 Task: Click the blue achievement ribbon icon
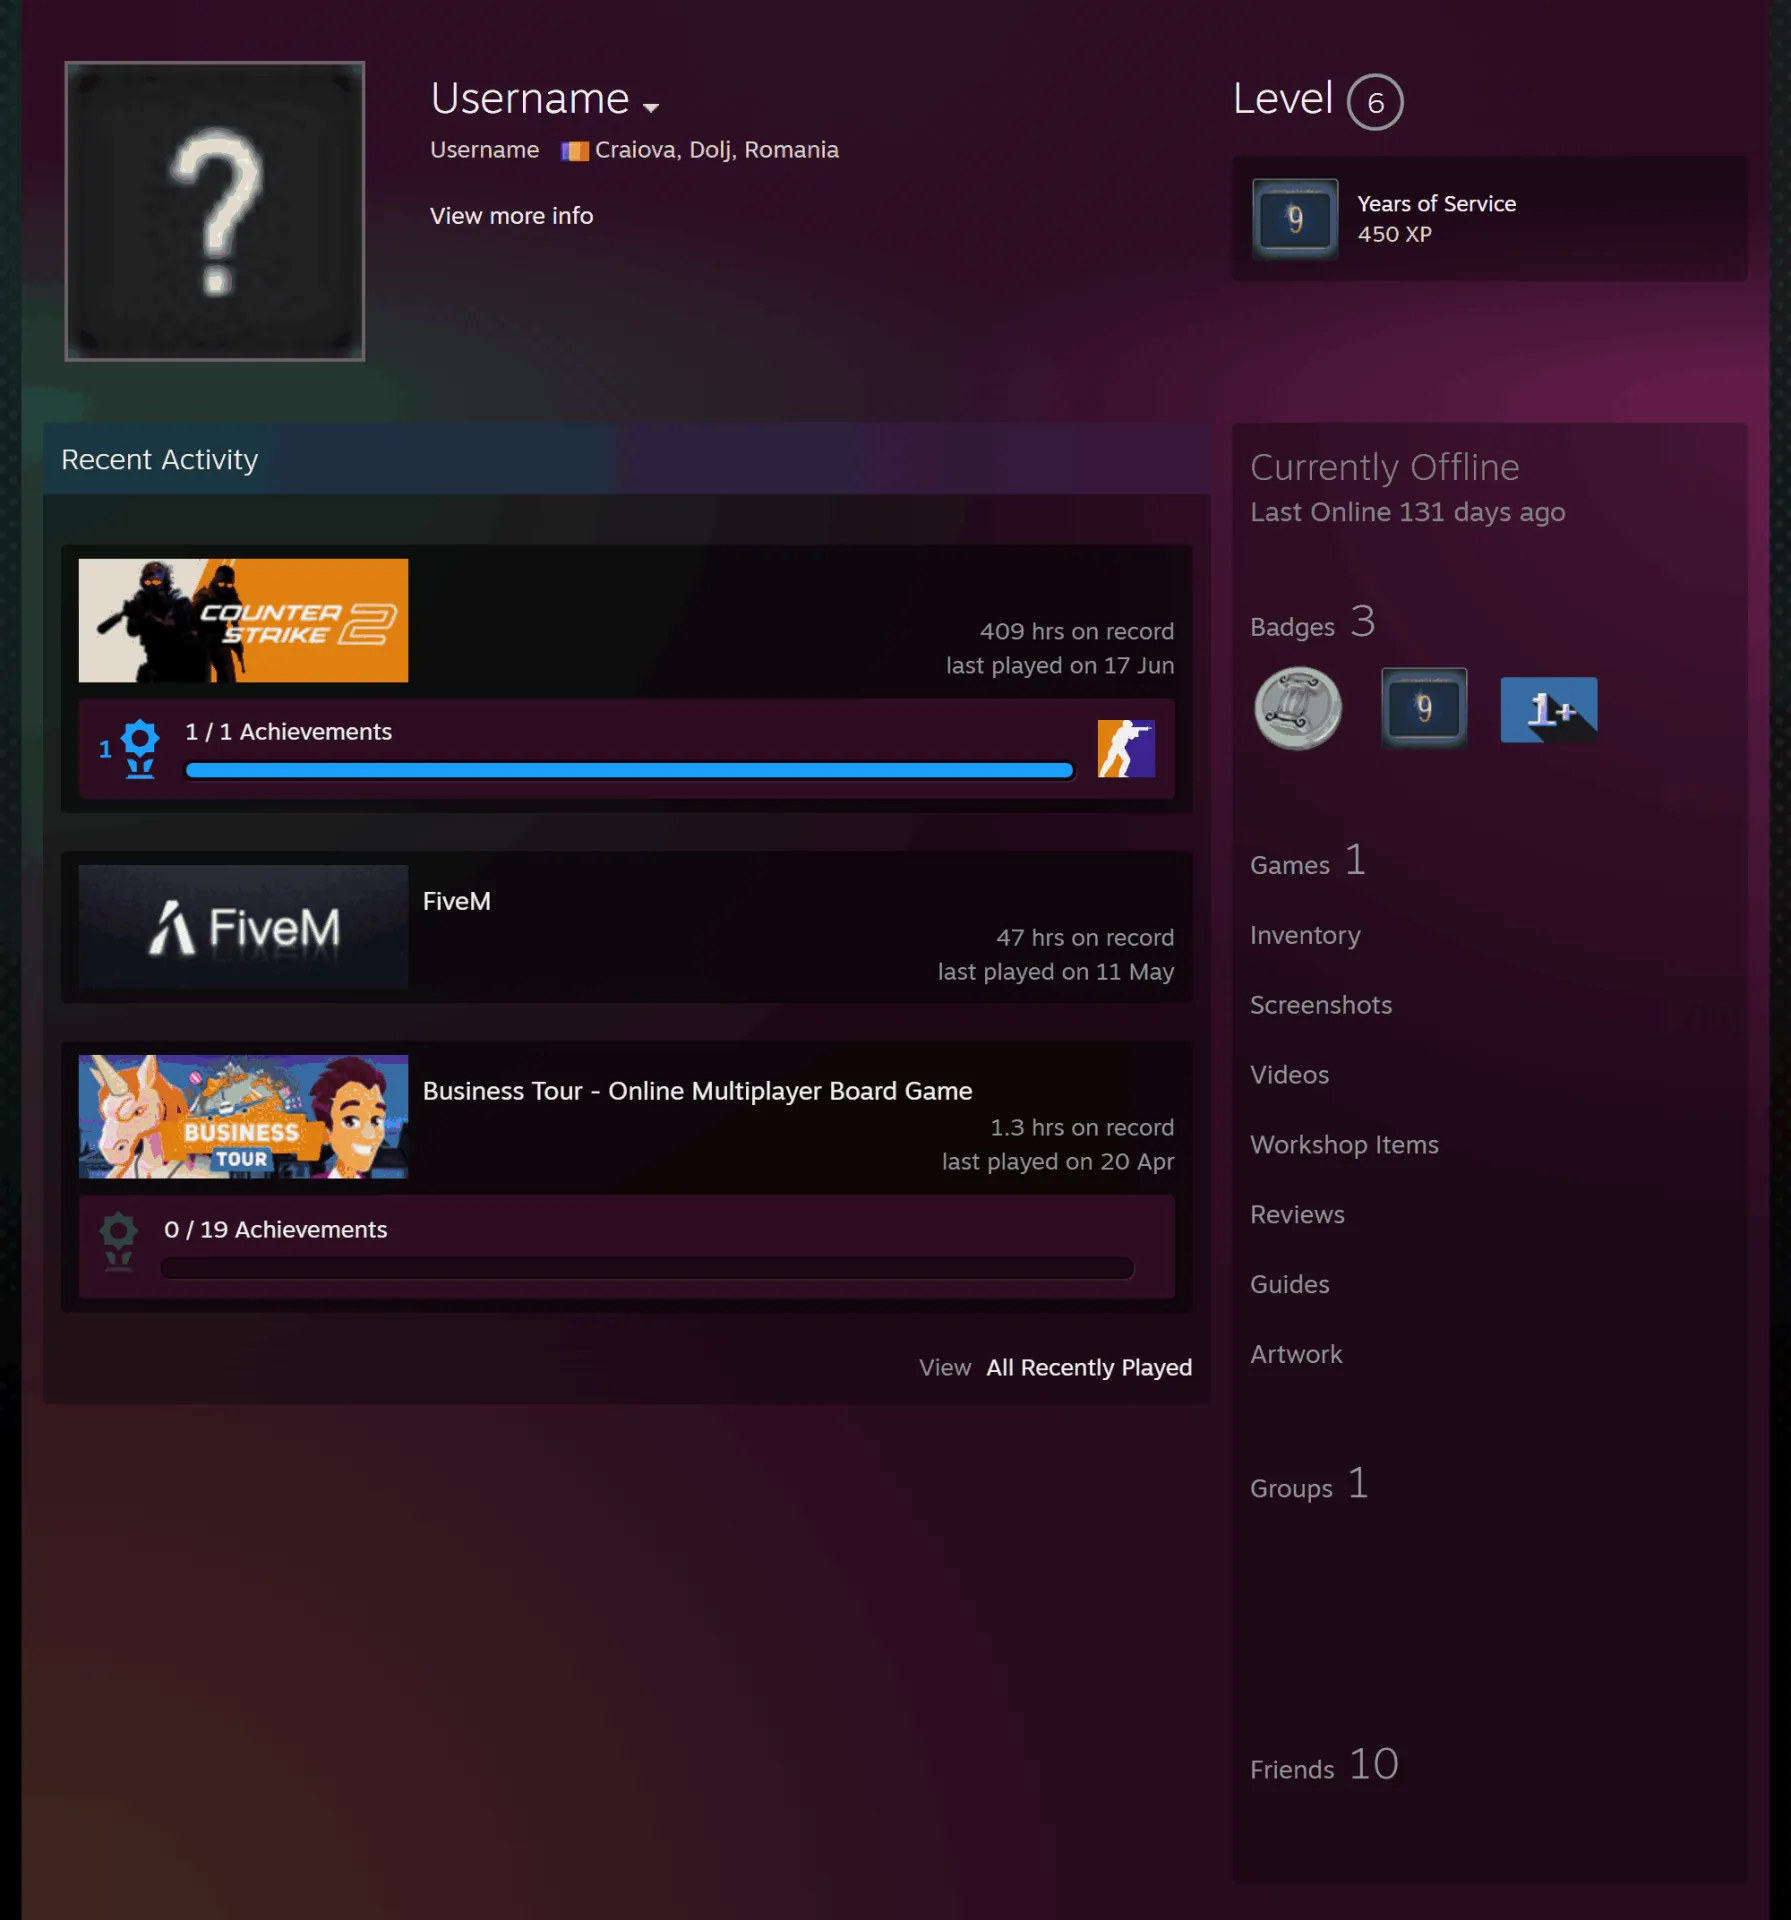140,748
